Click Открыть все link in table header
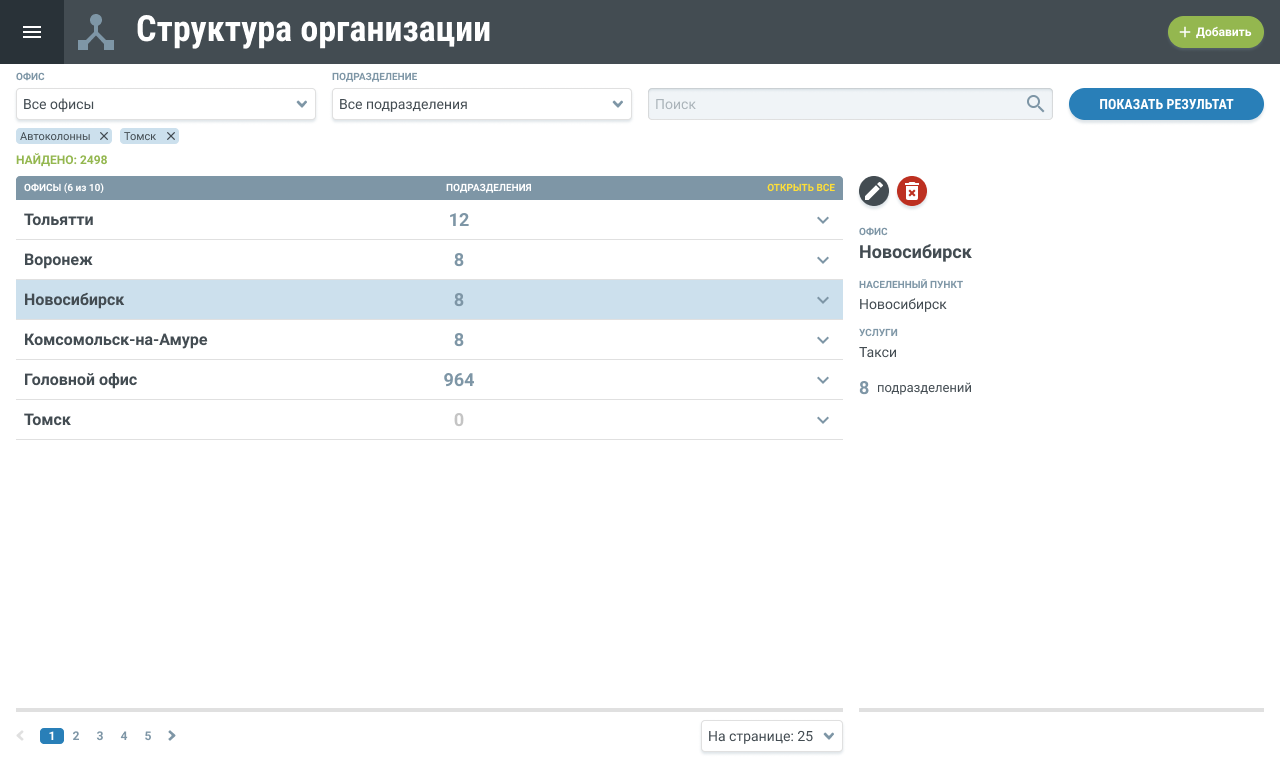Image resolution: width=1280 pixels, height=760 pixels. [x=800, y=188]
